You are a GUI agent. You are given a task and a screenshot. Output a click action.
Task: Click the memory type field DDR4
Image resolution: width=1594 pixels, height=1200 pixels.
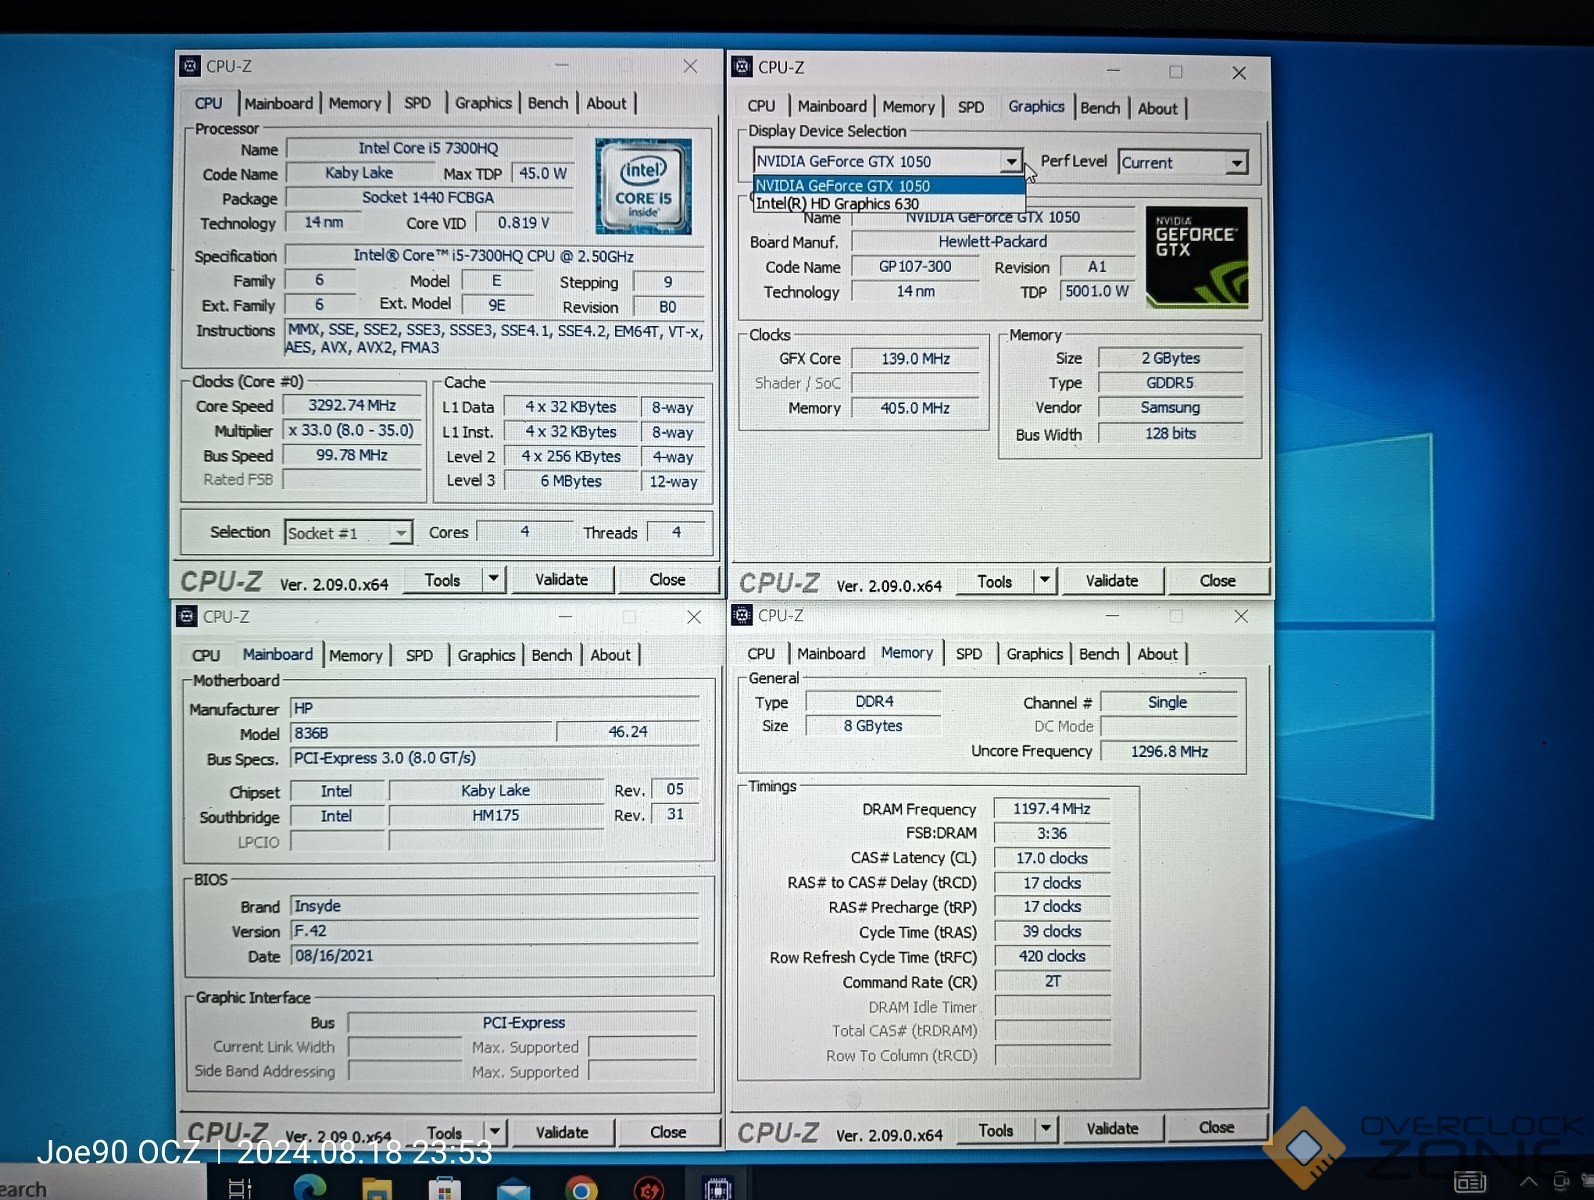pyautogui.click(x=873, y=701)
